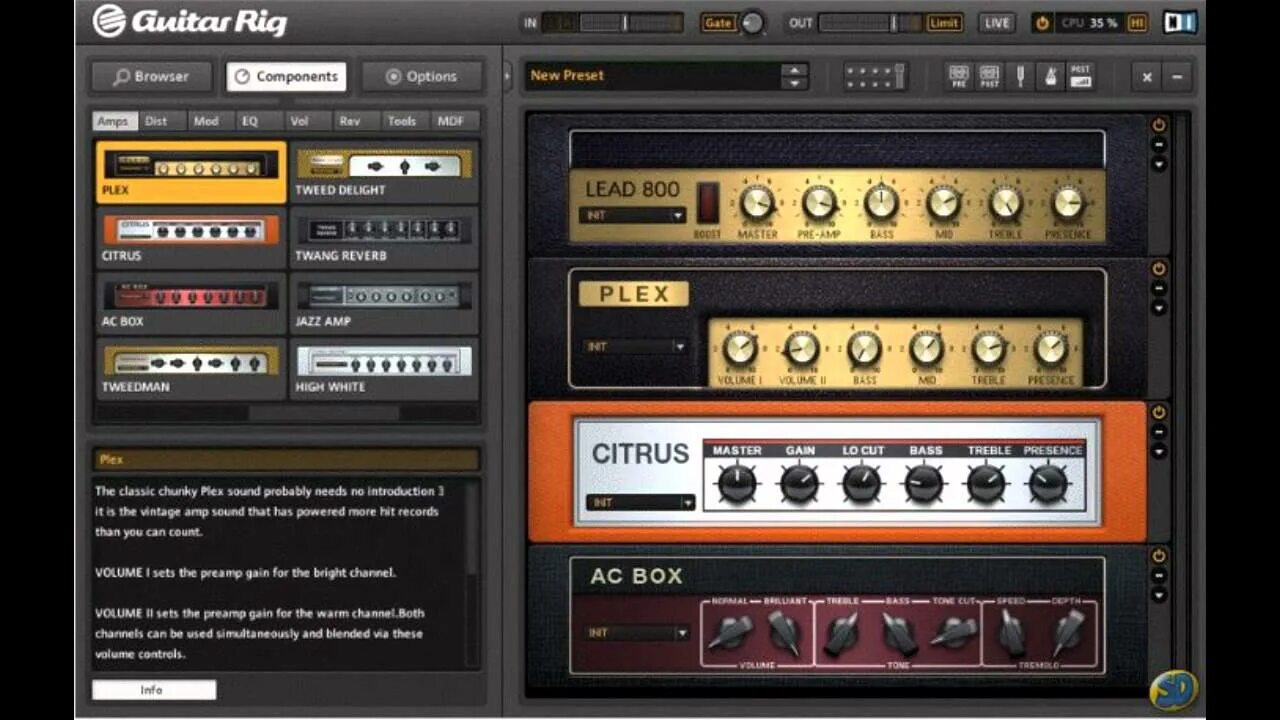Click the AC BOX Brilliant volume knob

785,633
